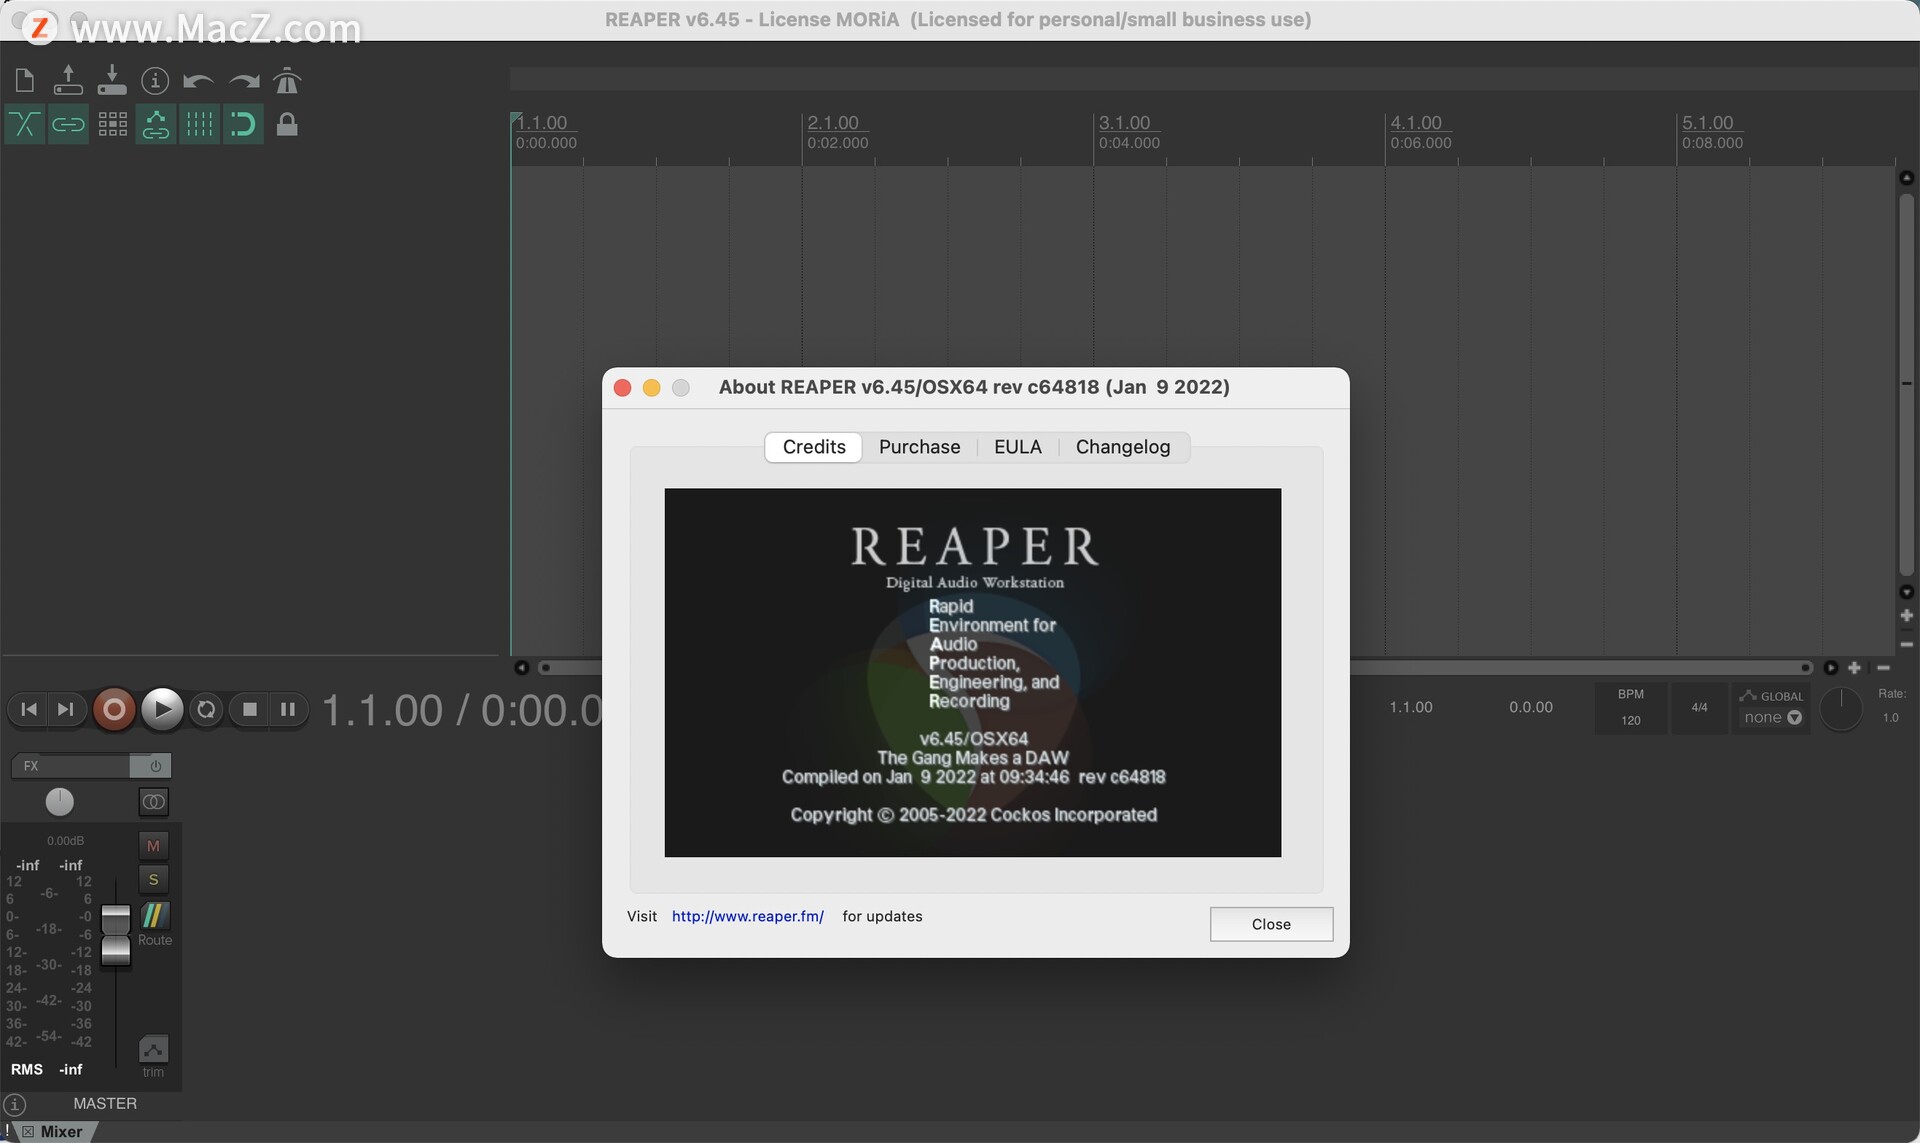The image size is (1920, 1143).
Task: Toggle snap with the magnet icon
Action: coord(243,124)
